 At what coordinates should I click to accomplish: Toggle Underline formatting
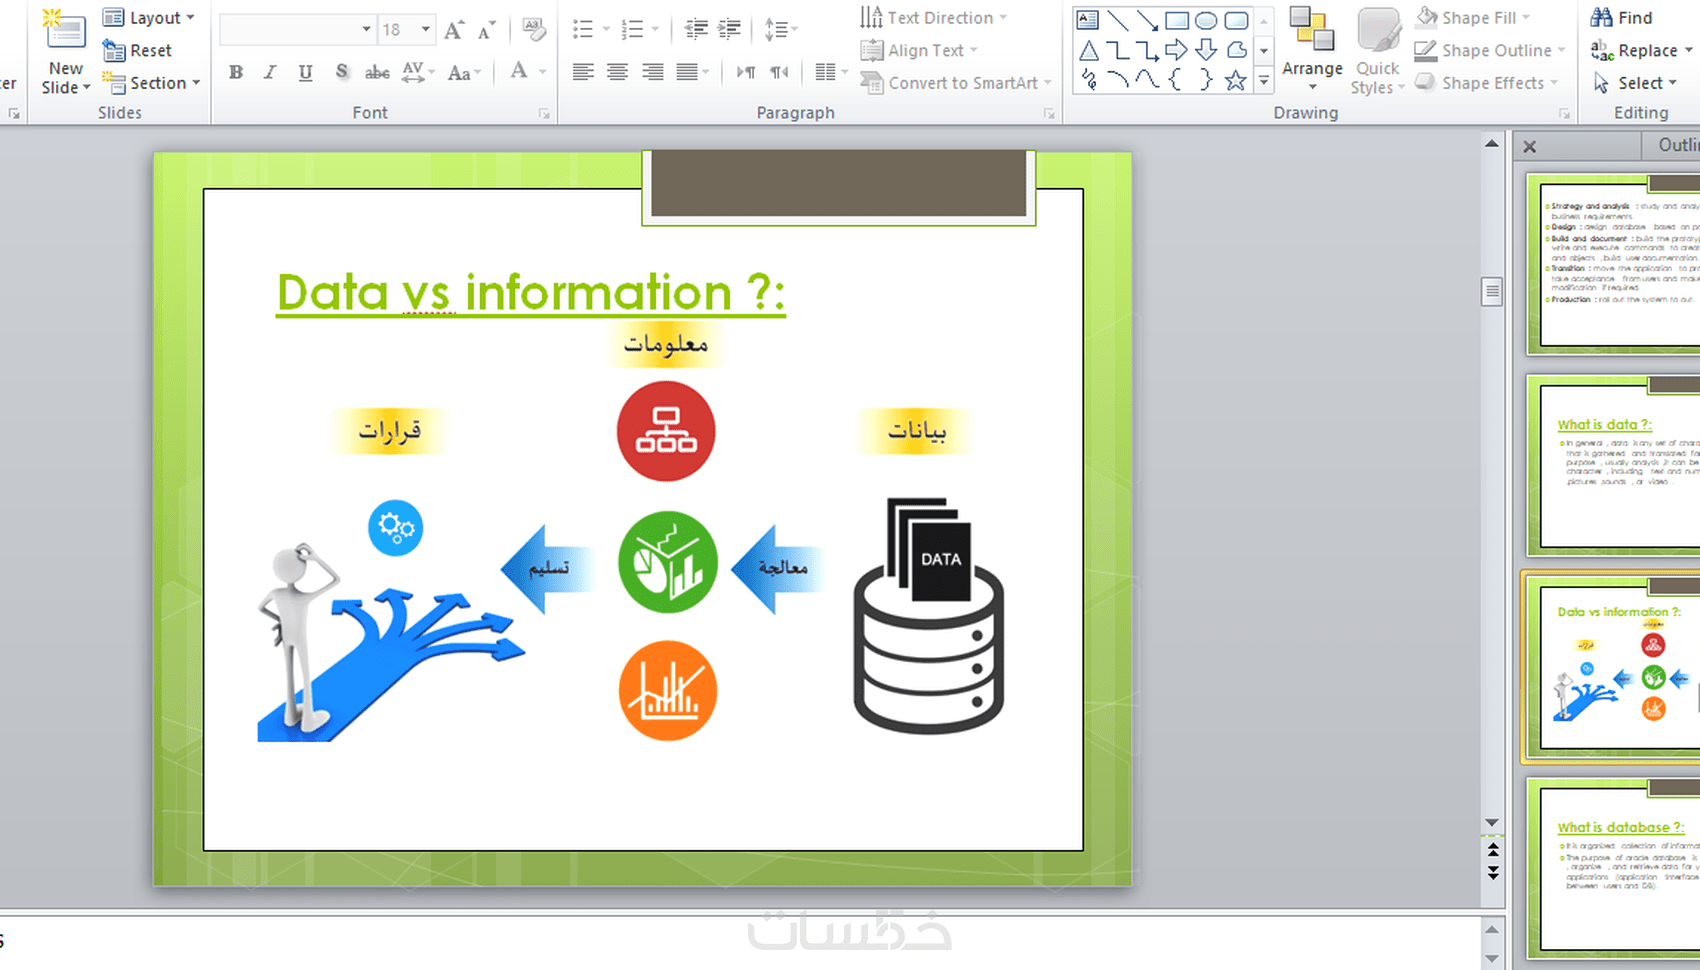(x=305, y=72)
